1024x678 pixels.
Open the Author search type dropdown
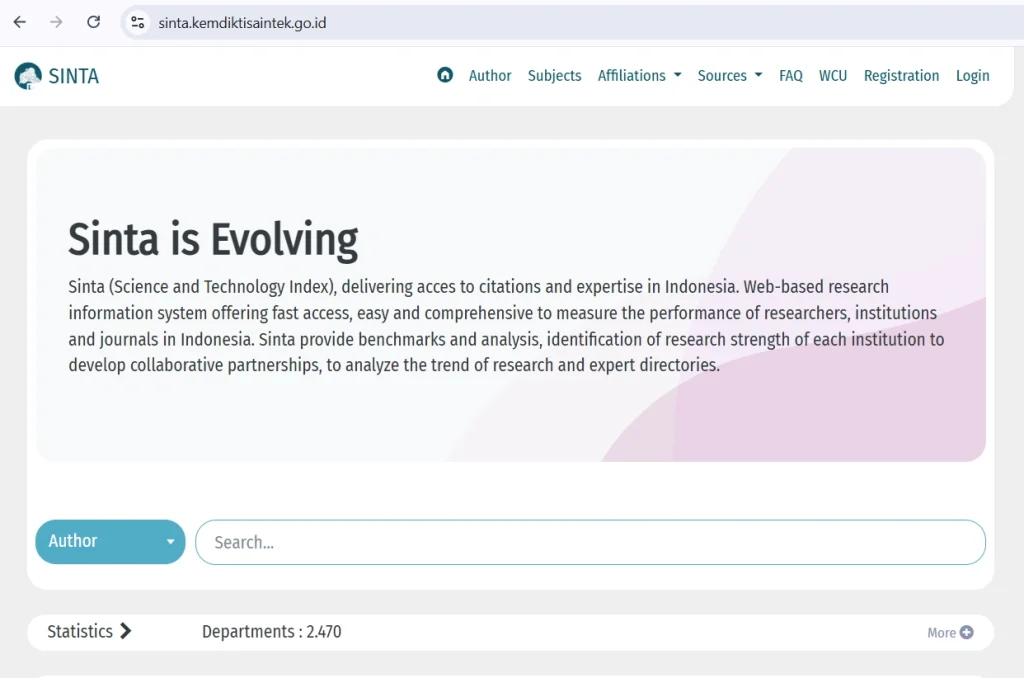tap(110, 541)
